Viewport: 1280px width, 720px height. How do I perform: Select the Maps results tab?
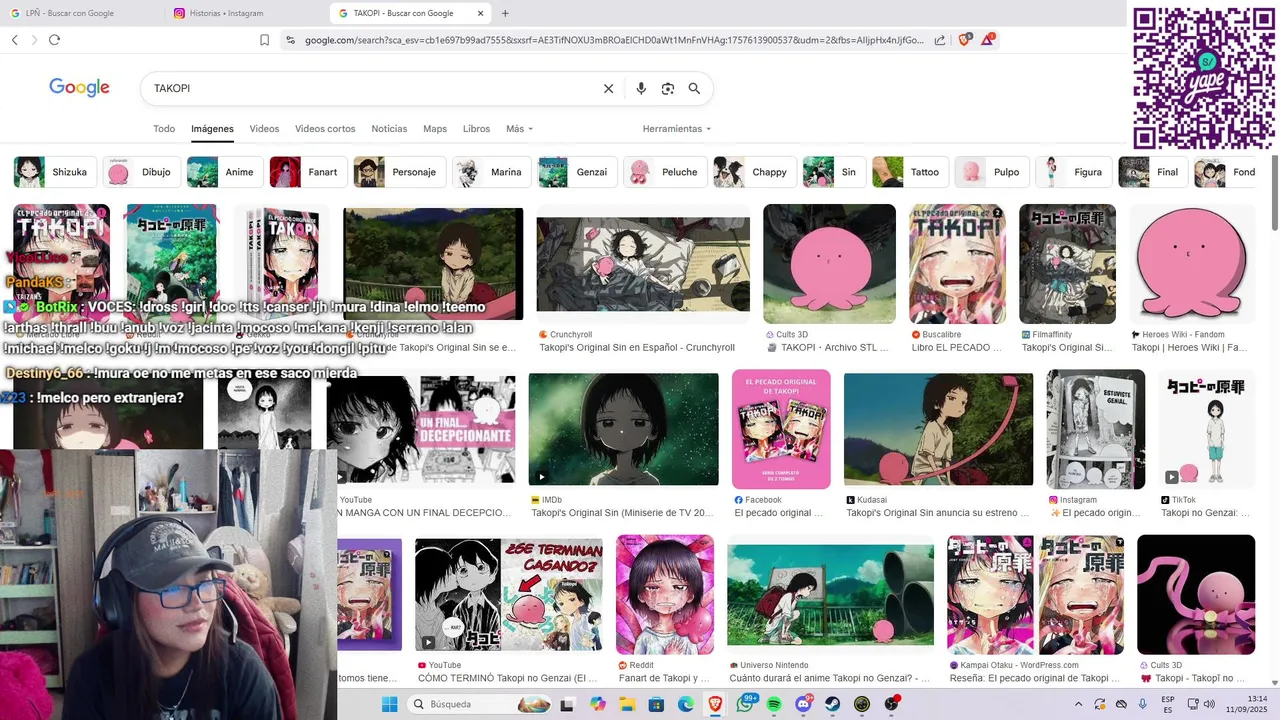435,129
